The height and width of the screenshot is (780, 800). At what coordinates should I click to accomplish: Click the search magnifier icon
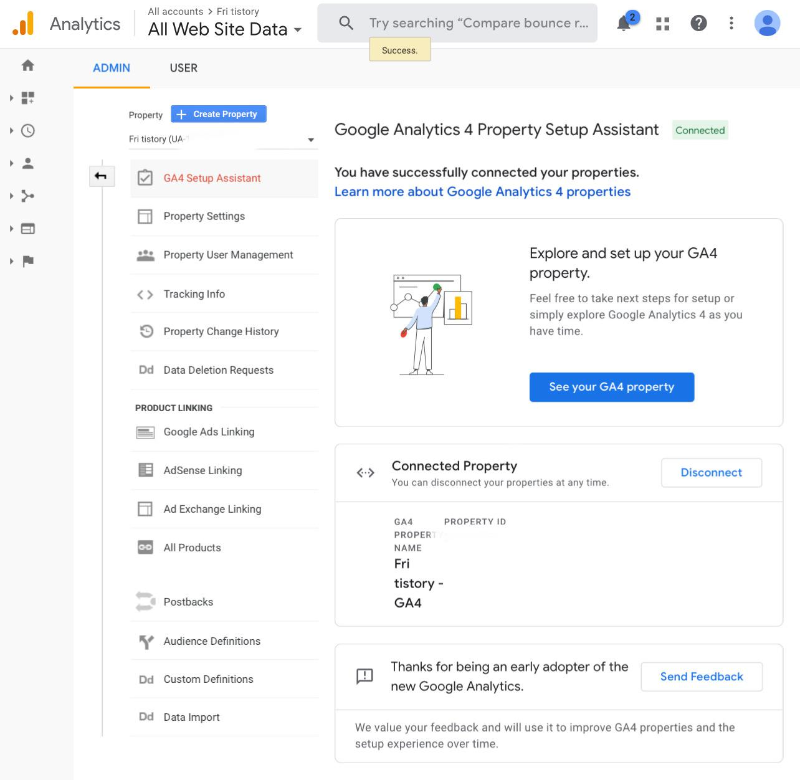tap(346, 23)
